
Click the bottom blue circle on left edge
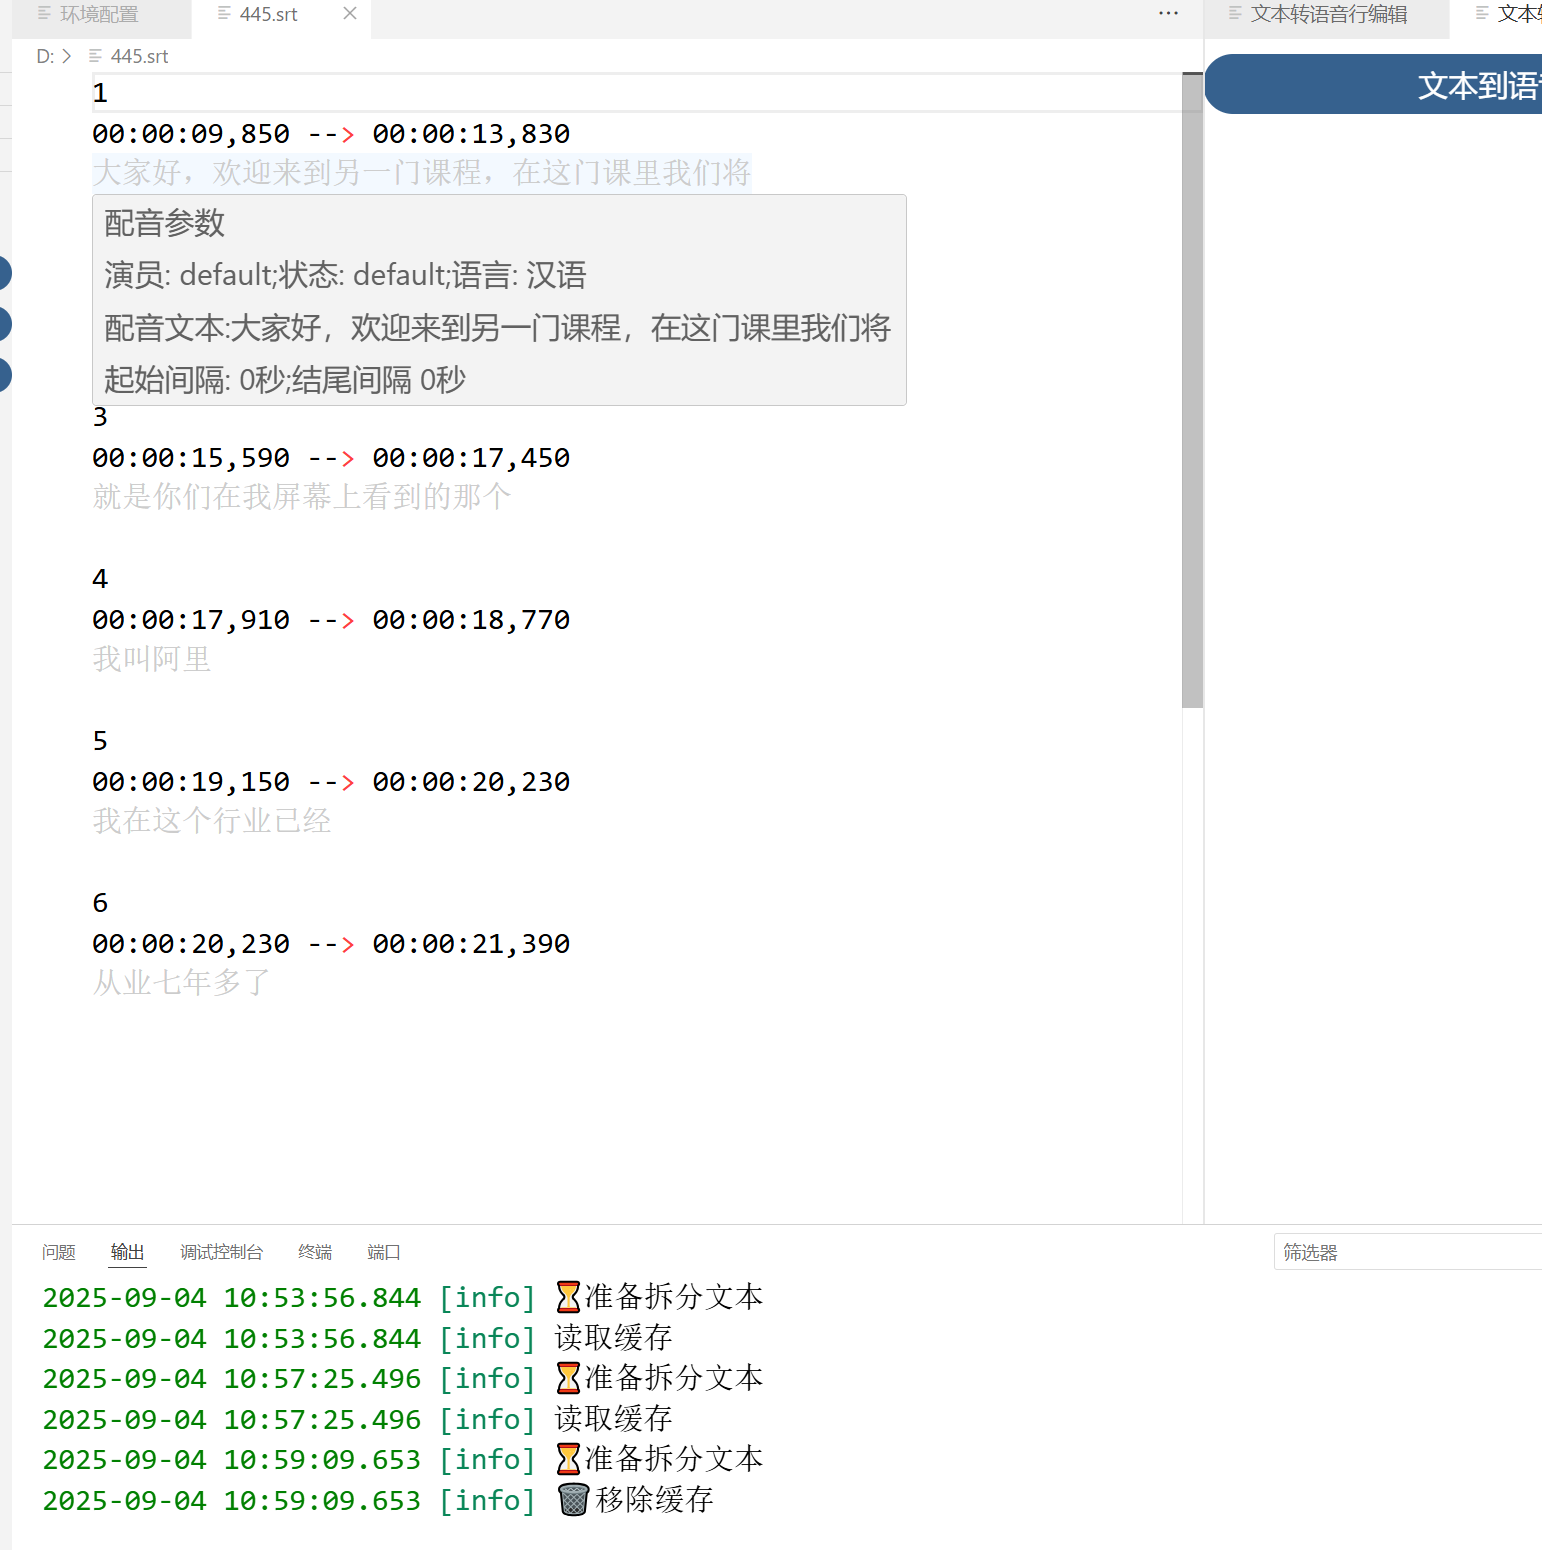tap(3, 375)
